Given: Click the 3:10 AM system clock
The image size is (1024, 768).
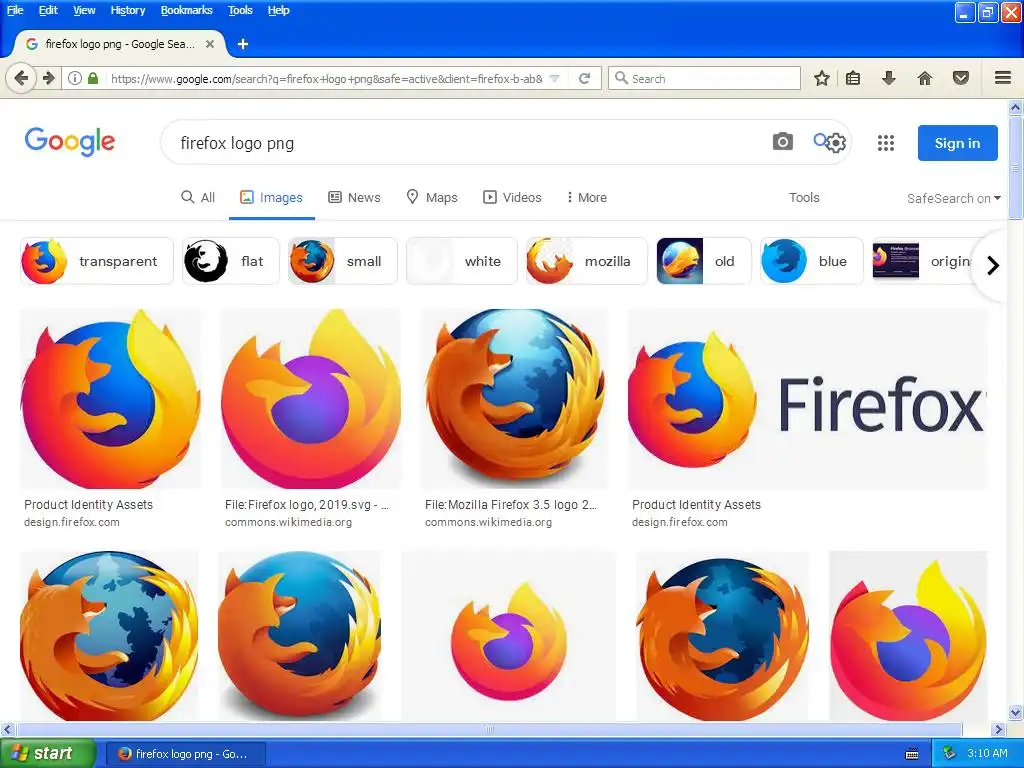Looking at the screenshot, I should (987, 753).
